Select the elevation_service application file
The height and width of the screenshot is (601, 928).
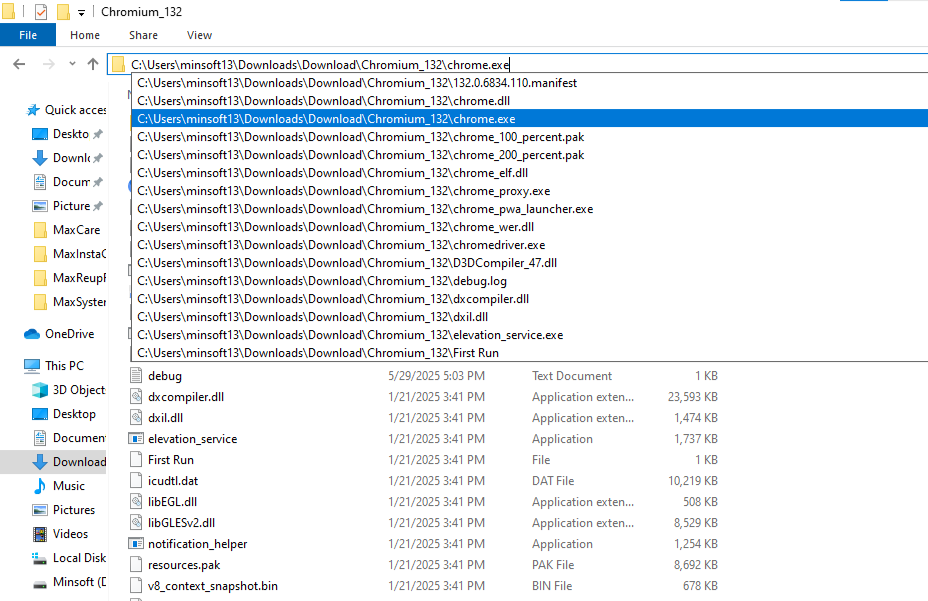click(x=192, y=439)
